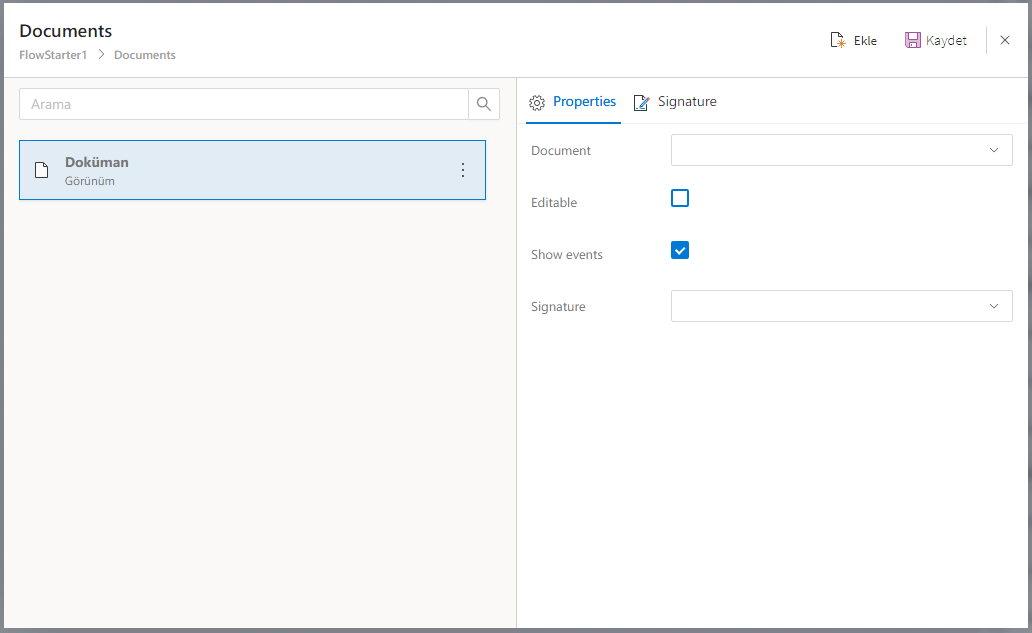Click the gear icon on Properties tab
Image resolution: width=1032 pixels, height=633 pixels.
point(537,103)
